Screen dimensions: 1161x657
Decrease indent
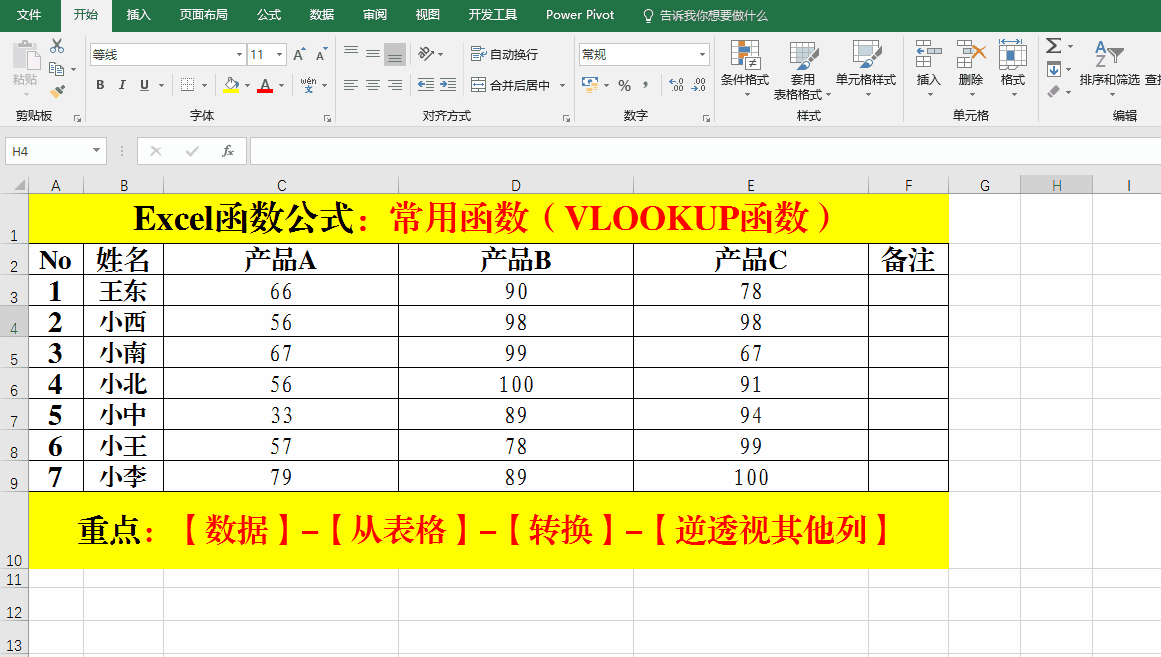click(426, 85)
